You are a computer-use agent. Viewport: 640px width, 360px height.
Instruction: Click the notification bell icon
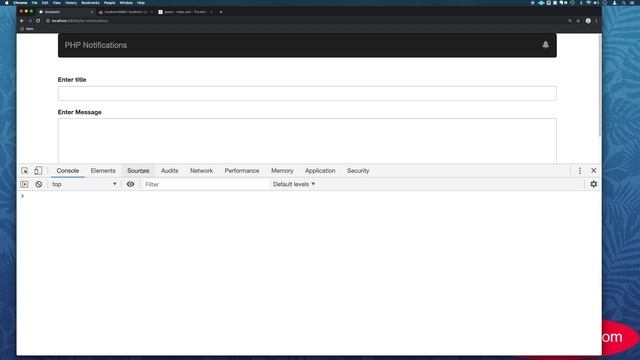coord(545,45)
